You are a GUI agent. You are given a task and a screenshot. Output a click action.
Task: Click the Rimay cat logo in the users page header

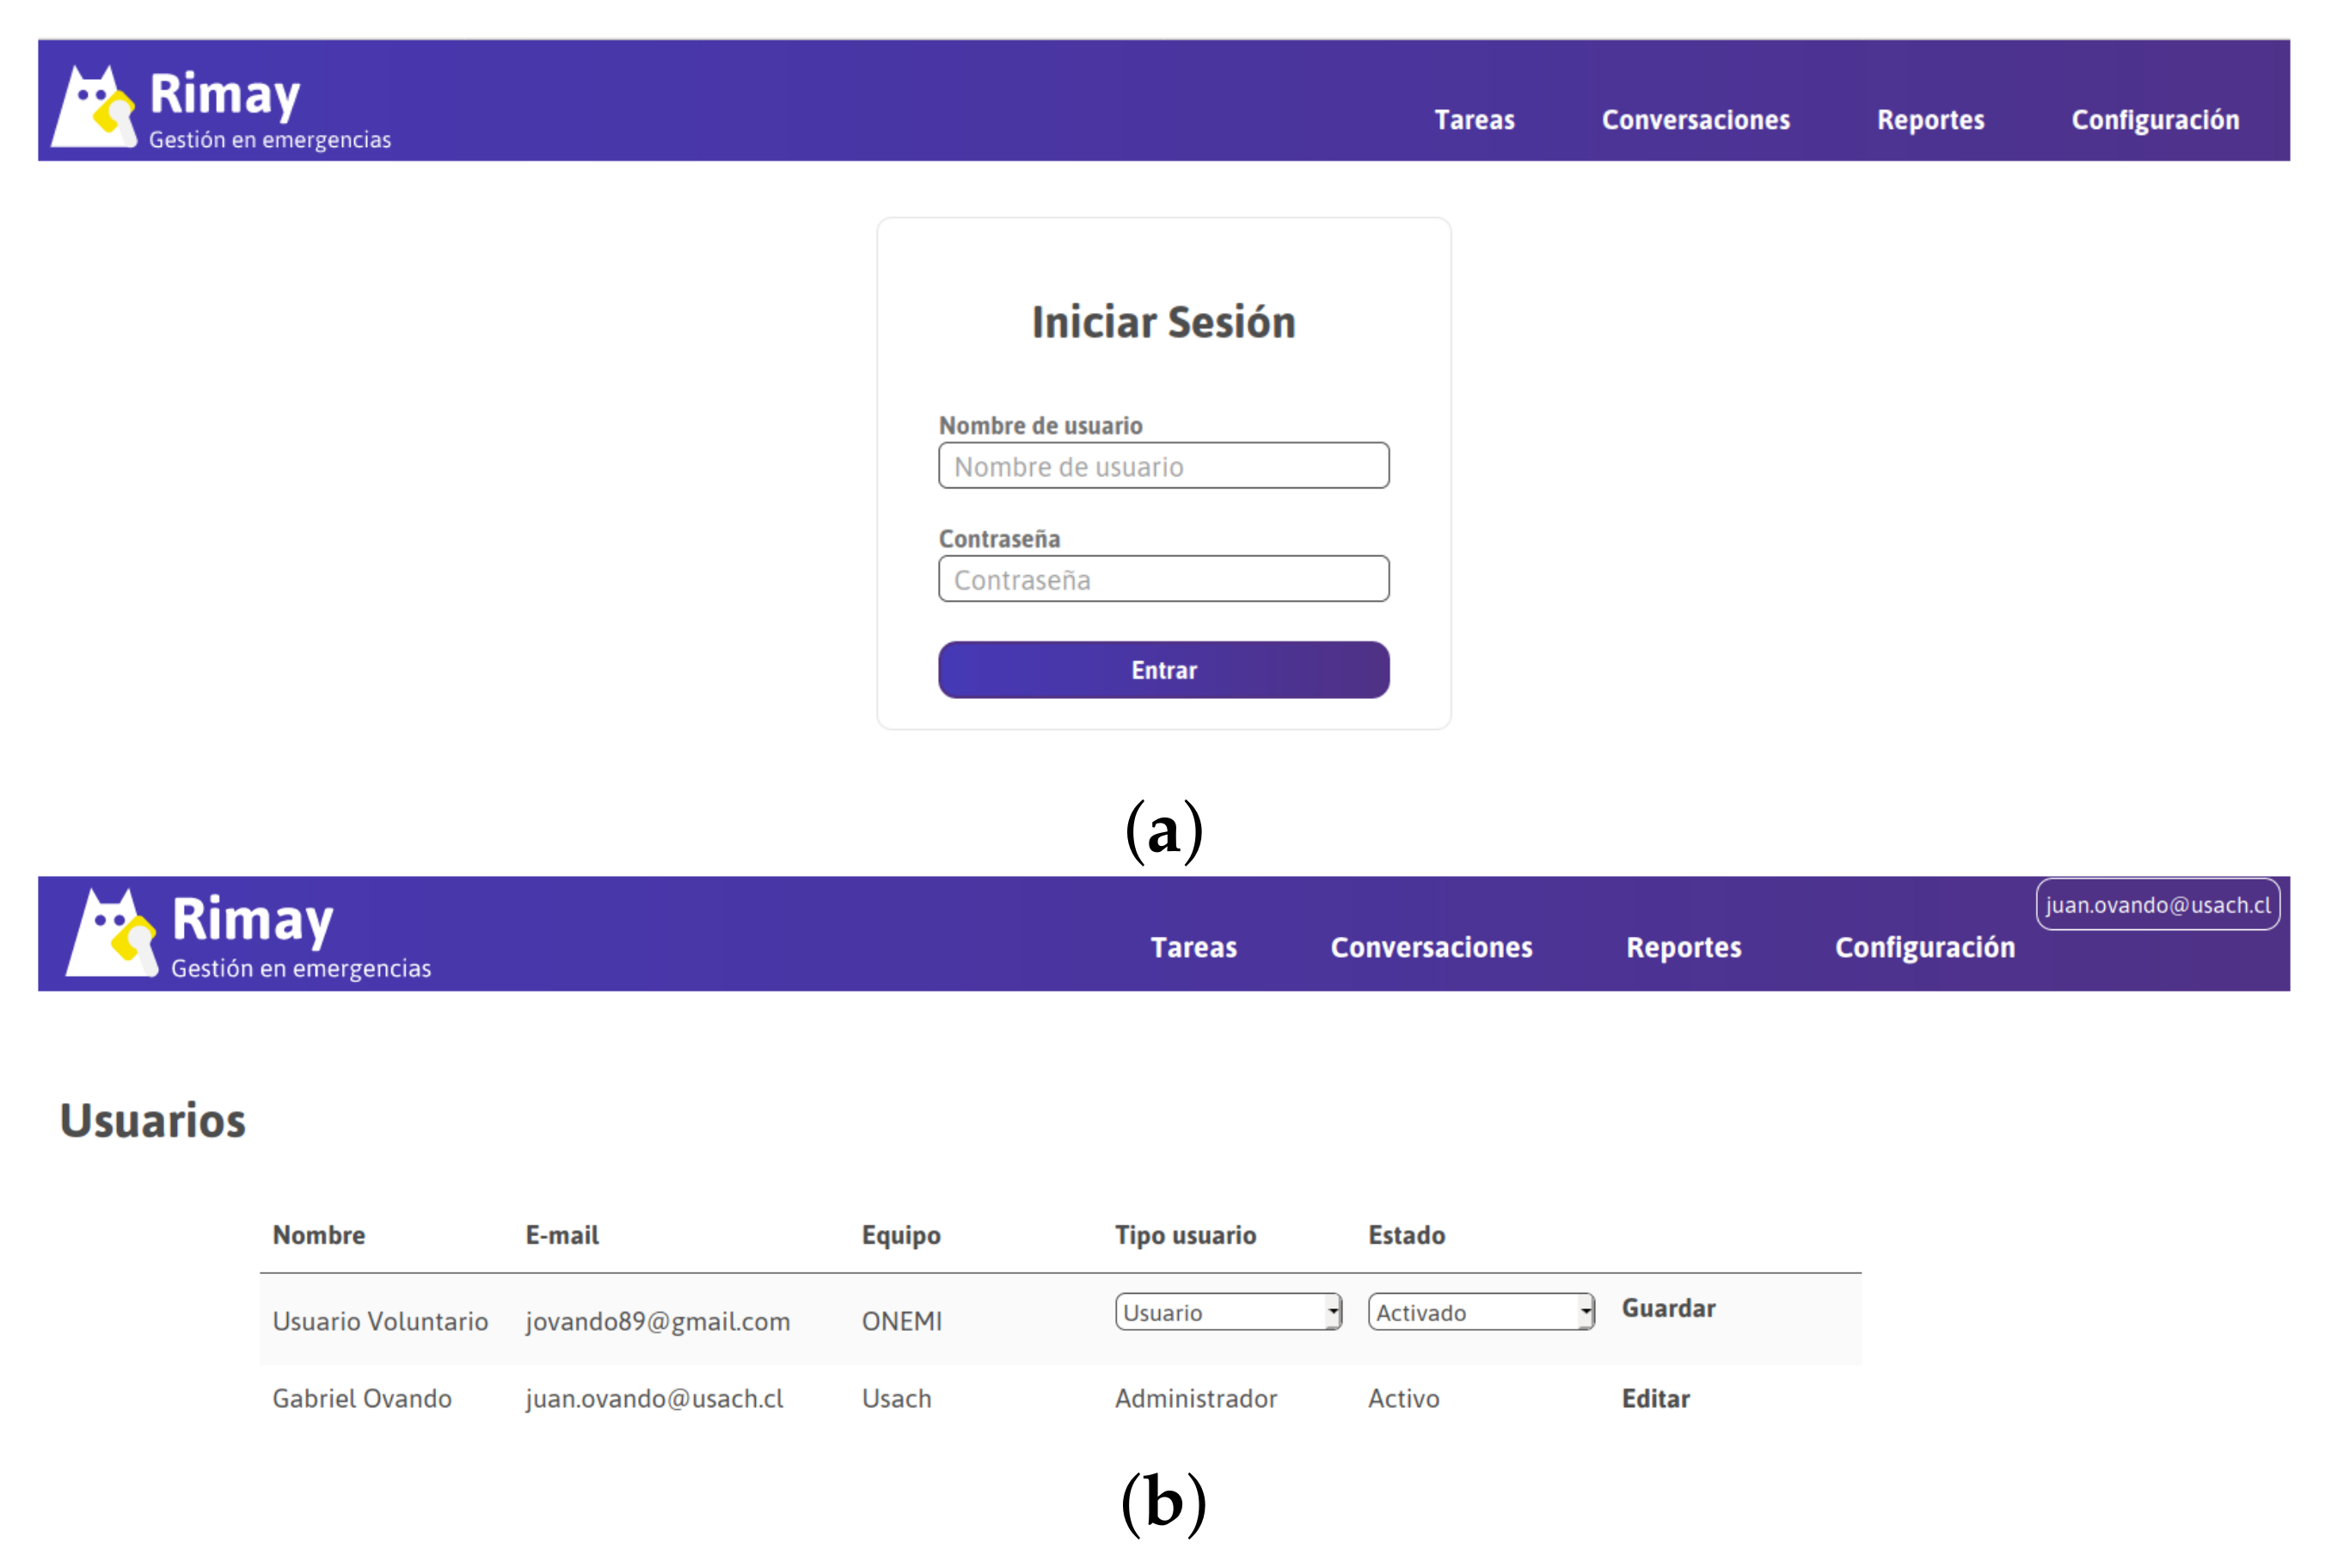point(111,933)
